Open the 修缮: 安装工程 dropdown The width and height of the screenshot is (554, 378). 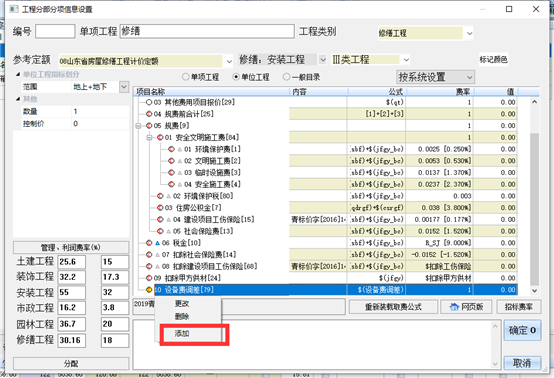[x=322, y=60]
